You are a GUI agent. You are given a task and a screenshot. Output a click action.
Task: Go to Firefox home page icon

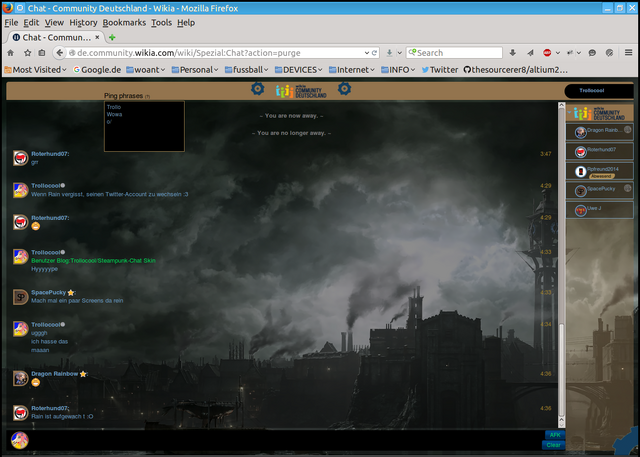11,53
